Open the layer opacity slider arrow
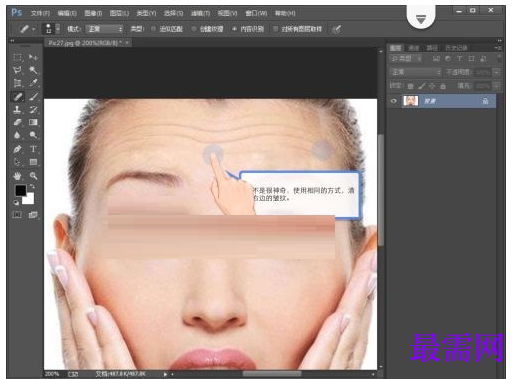The image size is (522, 379). 497,72
